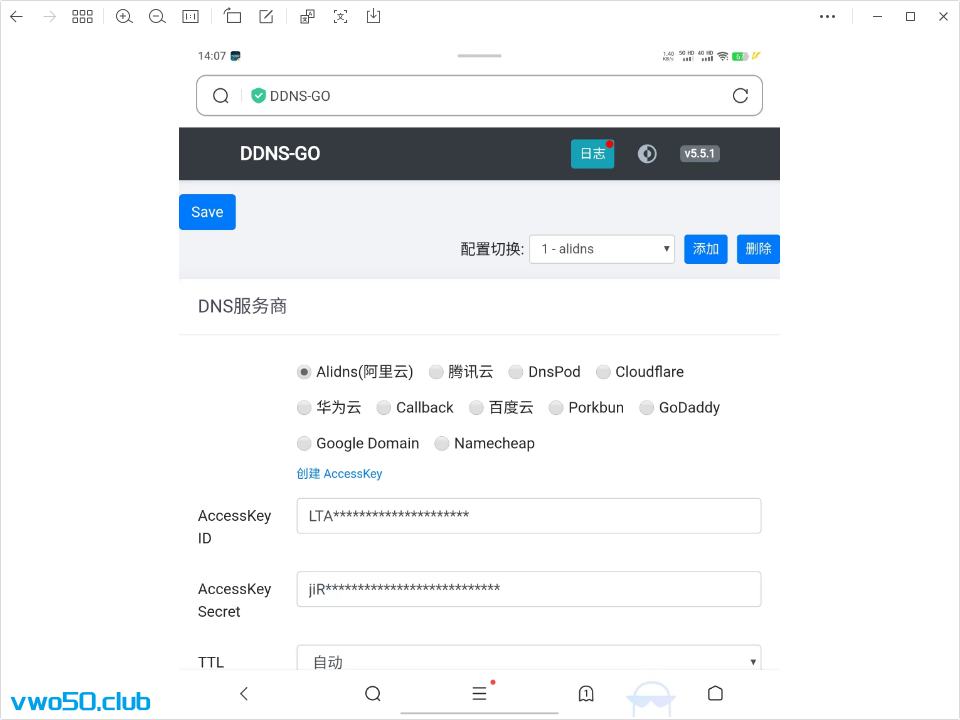
Task: Zoom out with the magnifier minus icon
Action: click(x=157, y=17)
